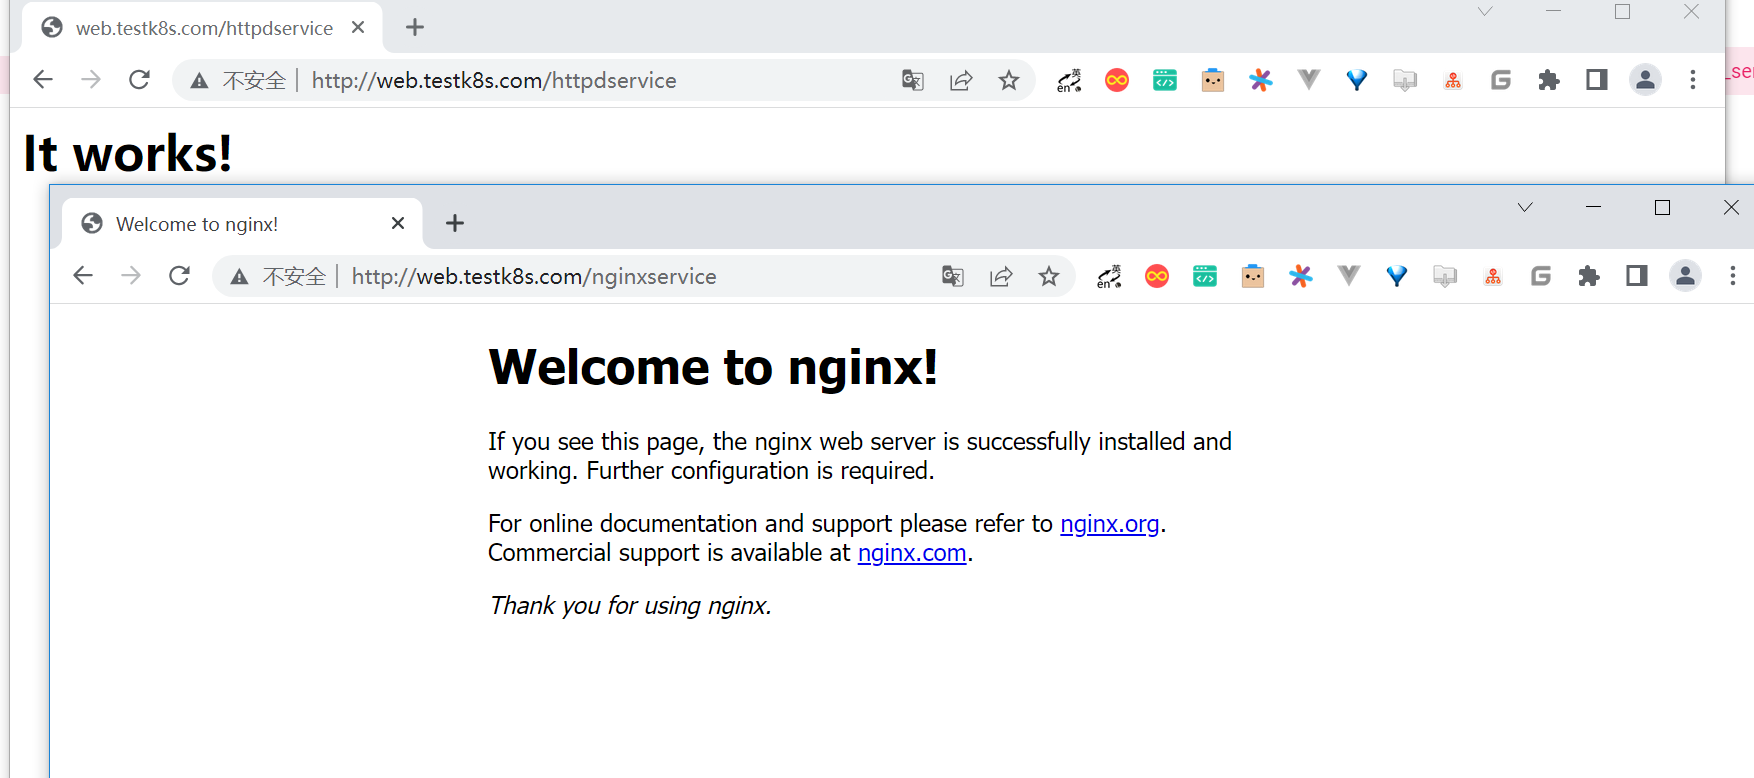Share the httpdservice page
Viewport: 1754px width, 778px height.
click(961, 81)
